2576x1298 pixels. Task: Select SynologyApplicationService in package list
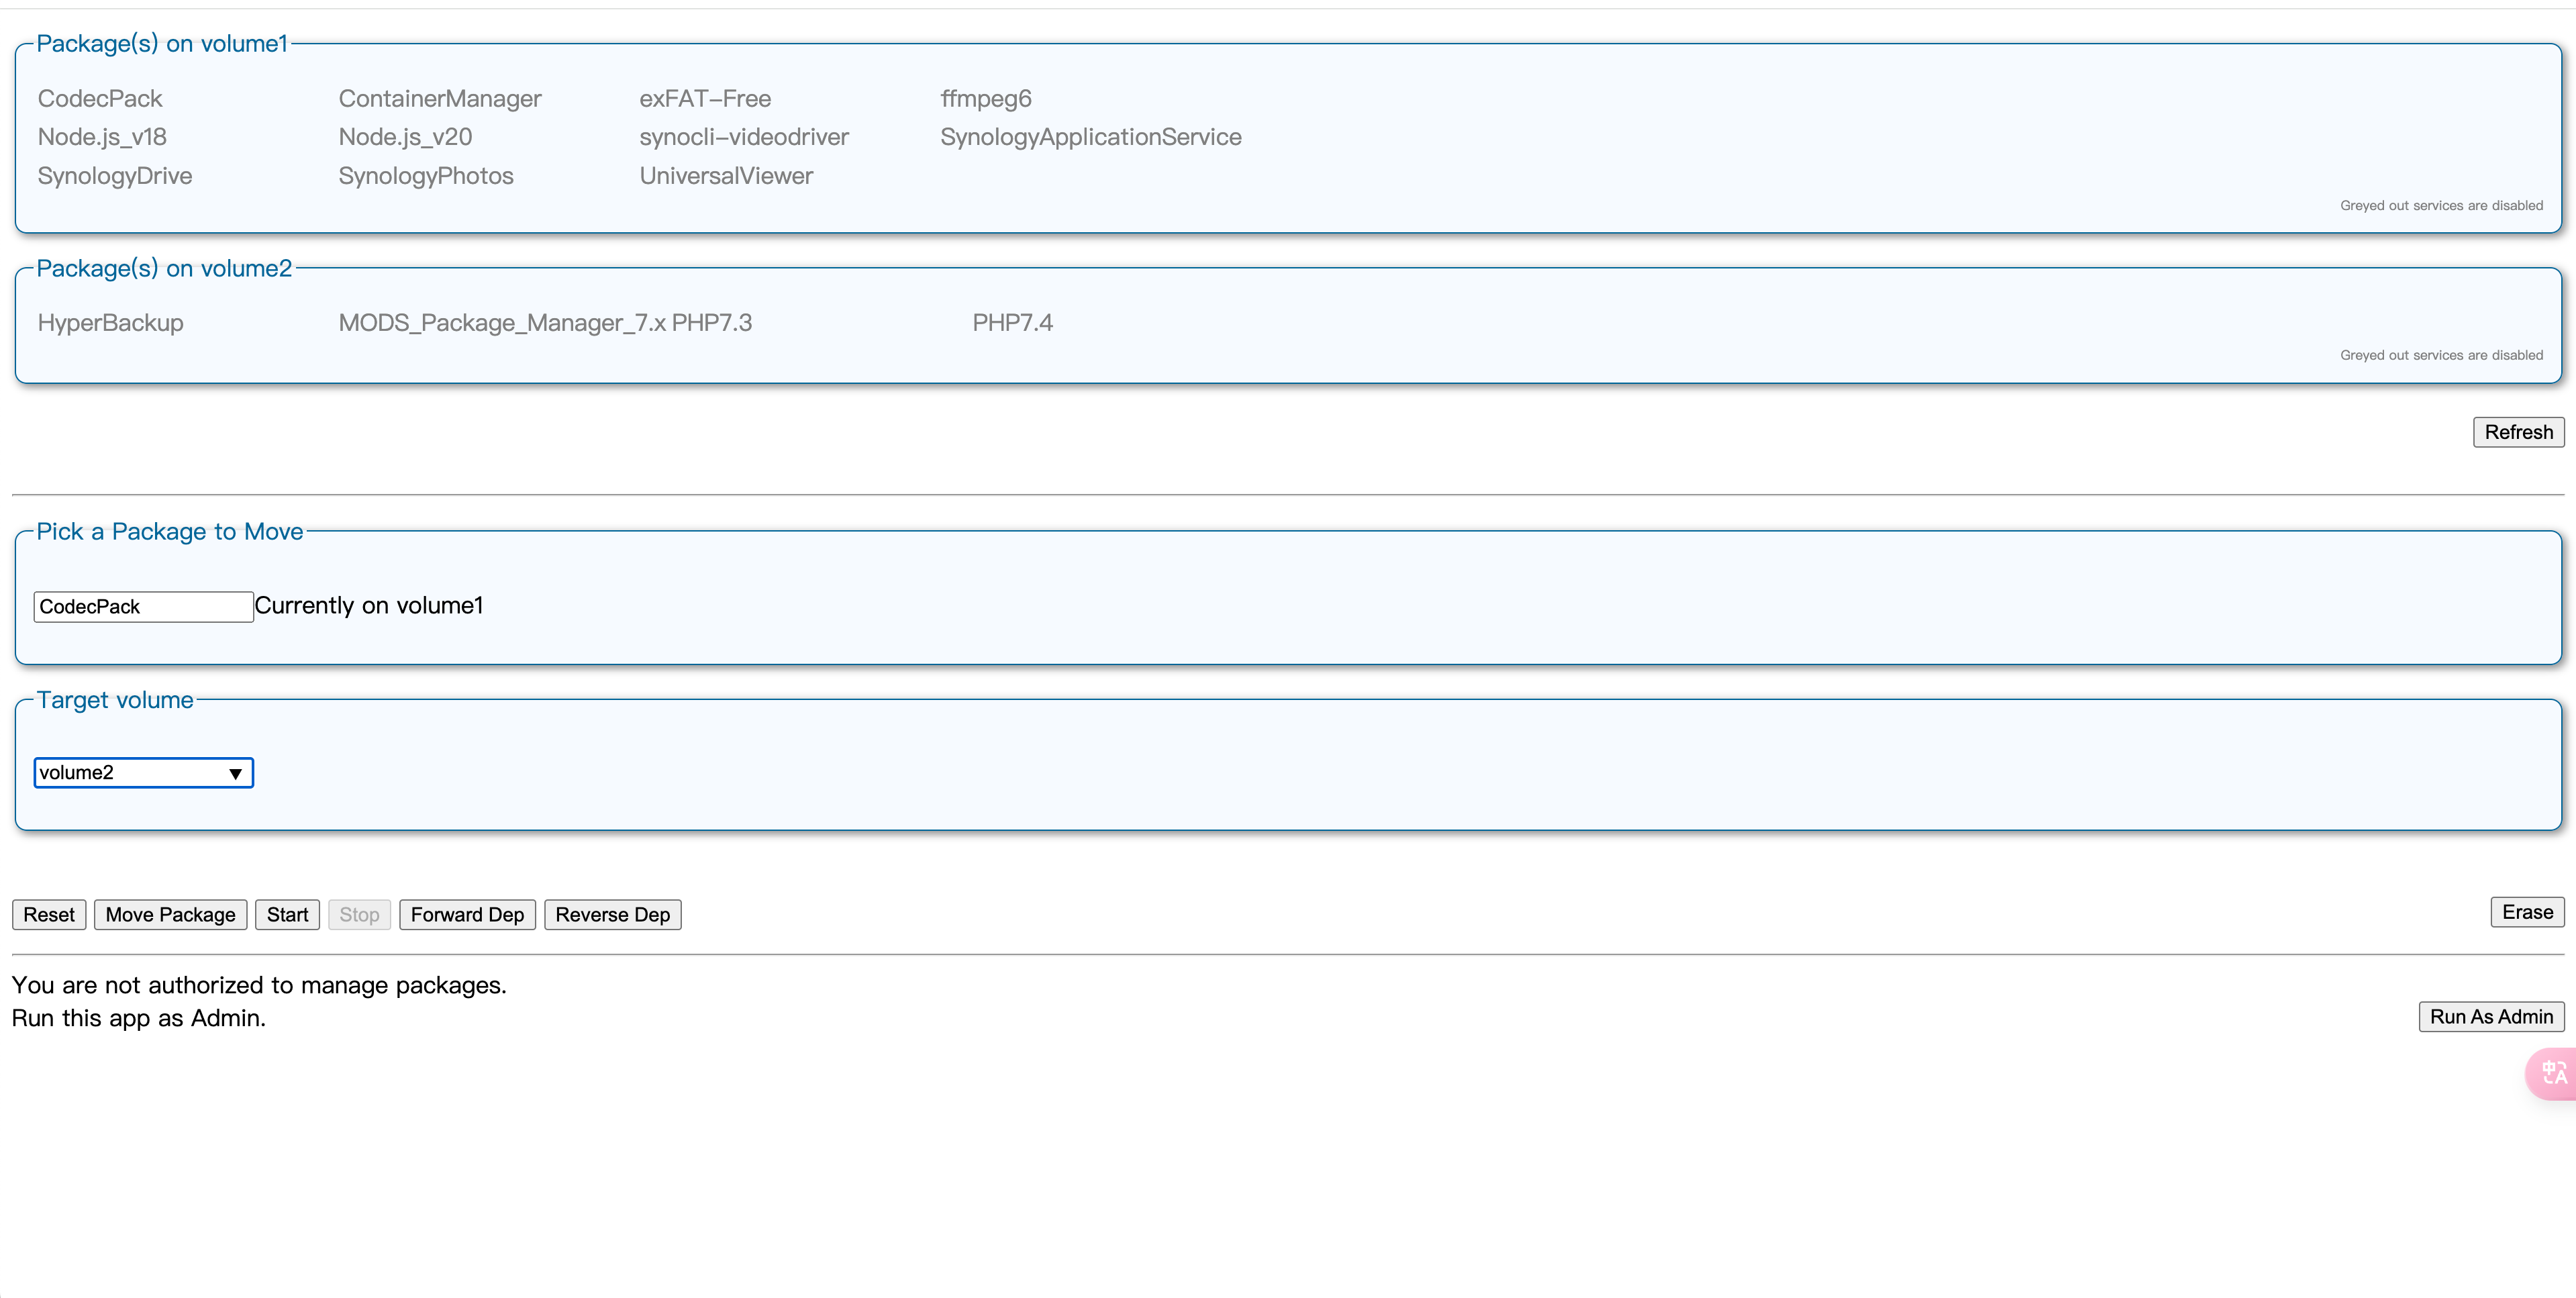click(1091, 137)
